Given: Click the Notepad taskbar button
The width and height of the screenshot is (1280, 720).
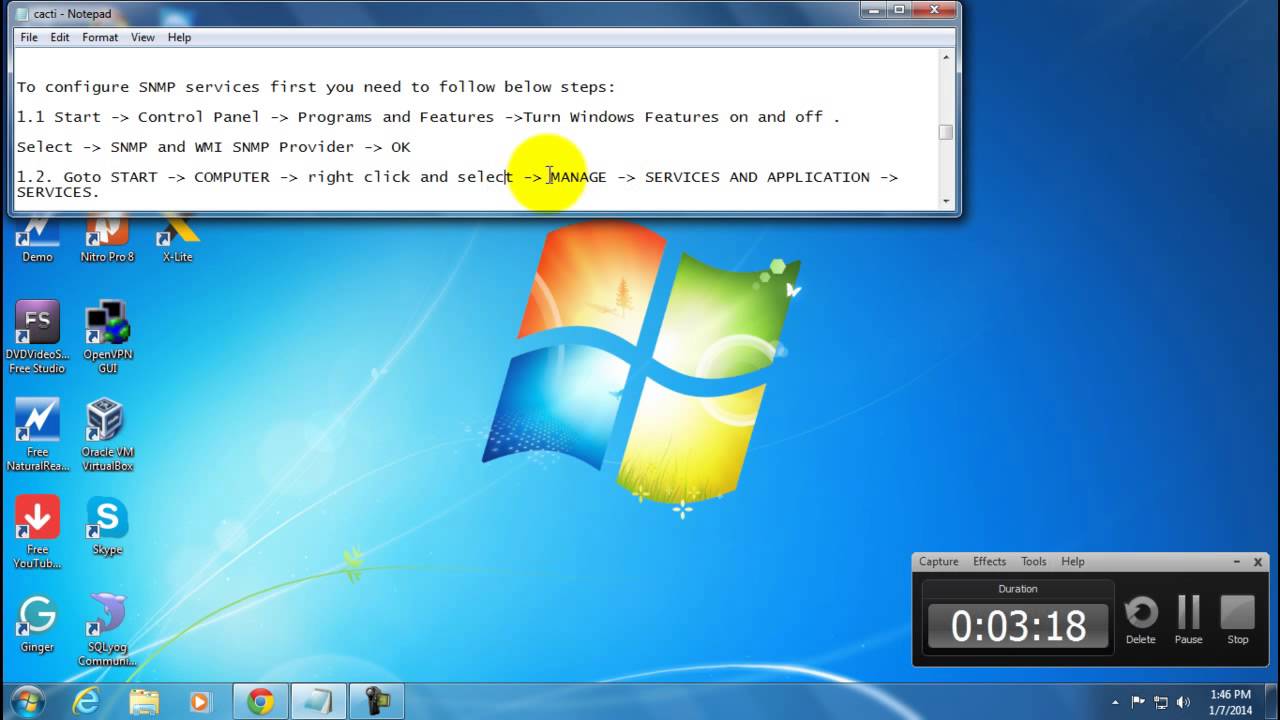Looking at the screenshot, I should pyautogui.click(x=319, y=702).
